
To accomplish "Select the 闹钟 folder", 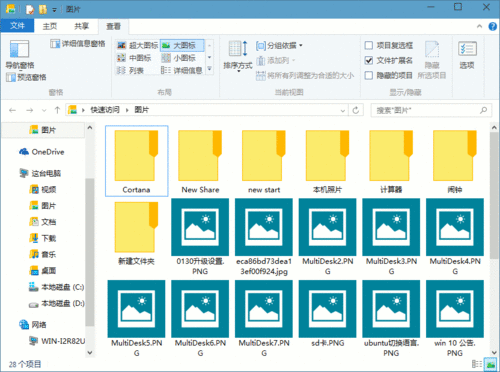I will [455, 161].
